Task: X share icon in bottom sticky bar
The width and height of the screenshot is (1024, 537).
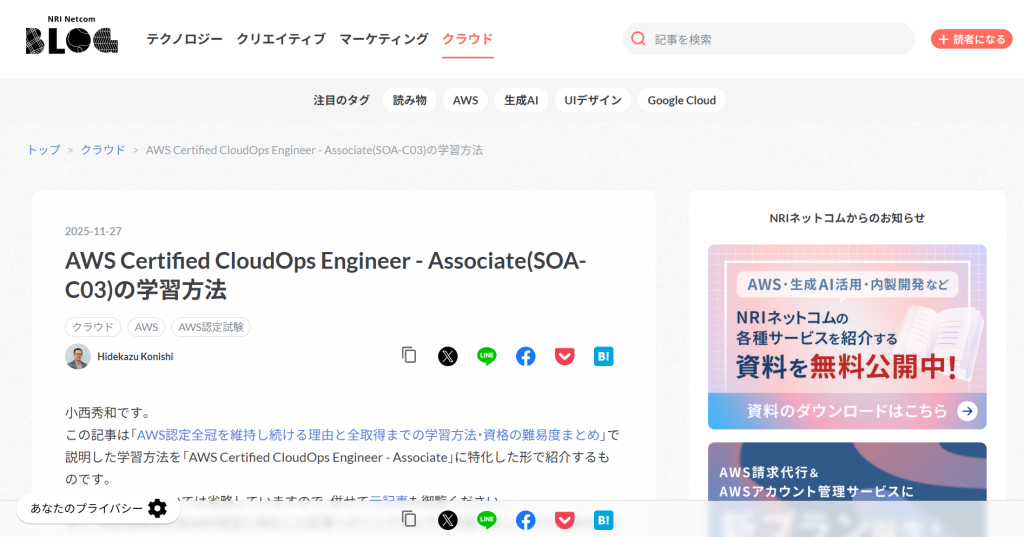Action: pyautogui.click(x=447, y=520)
